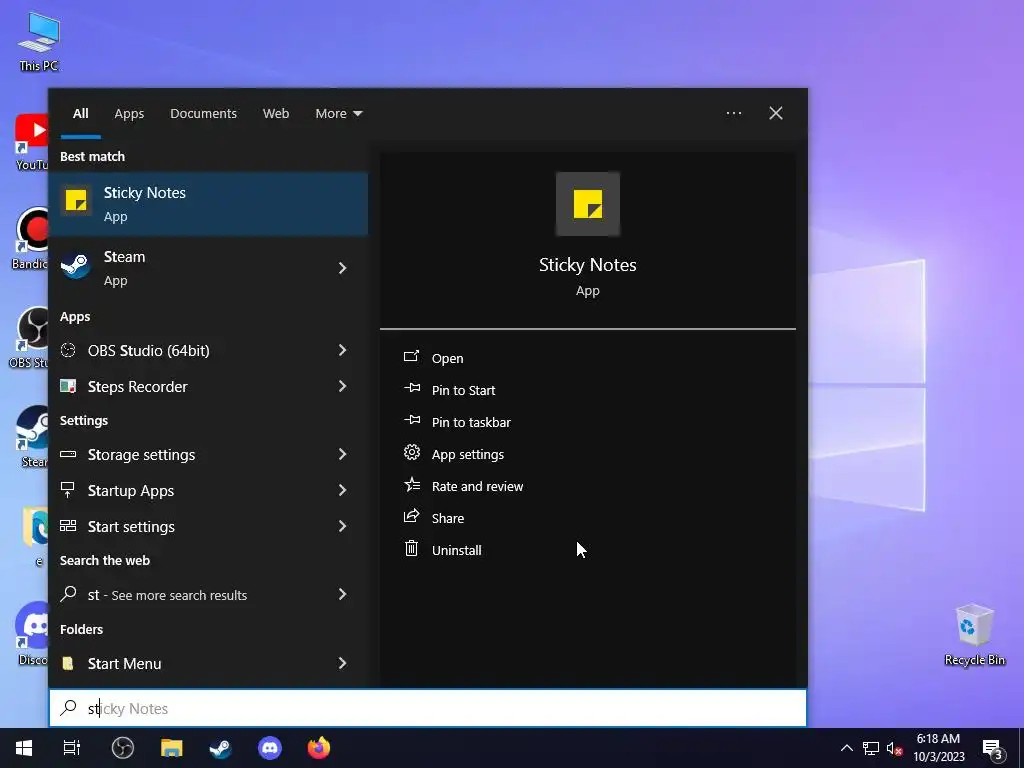
Task: Click the Sticky Notes icon in preview pane
Action: click(588, 204)
